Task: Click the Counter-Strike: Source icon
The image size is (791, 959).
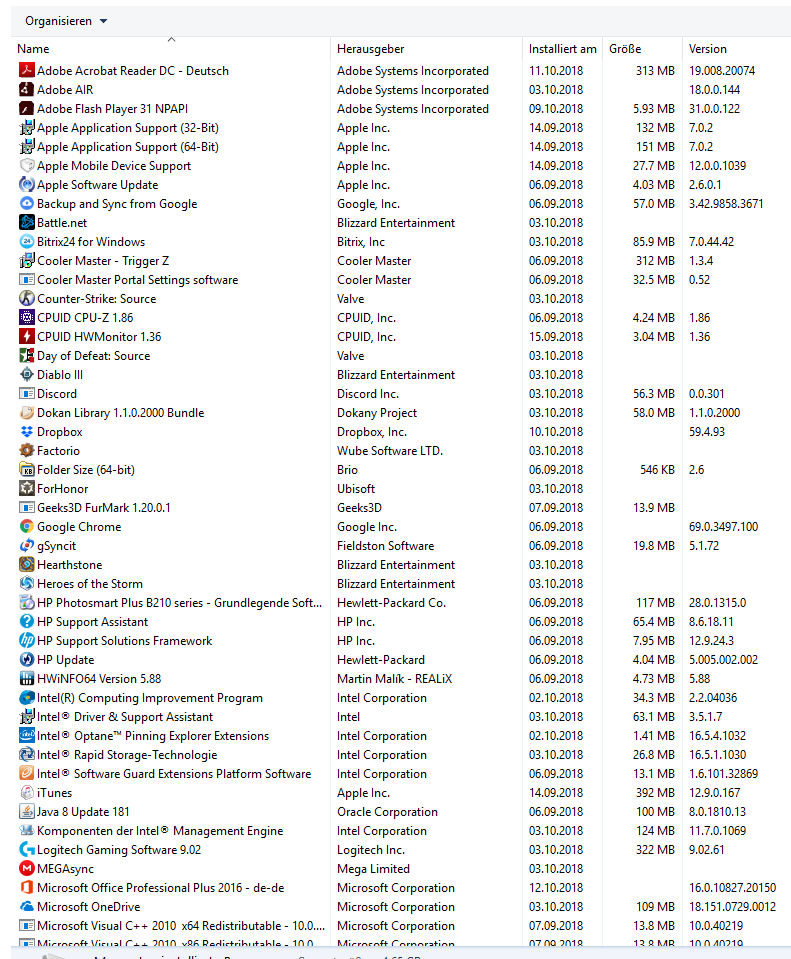Action: point(26,298)
